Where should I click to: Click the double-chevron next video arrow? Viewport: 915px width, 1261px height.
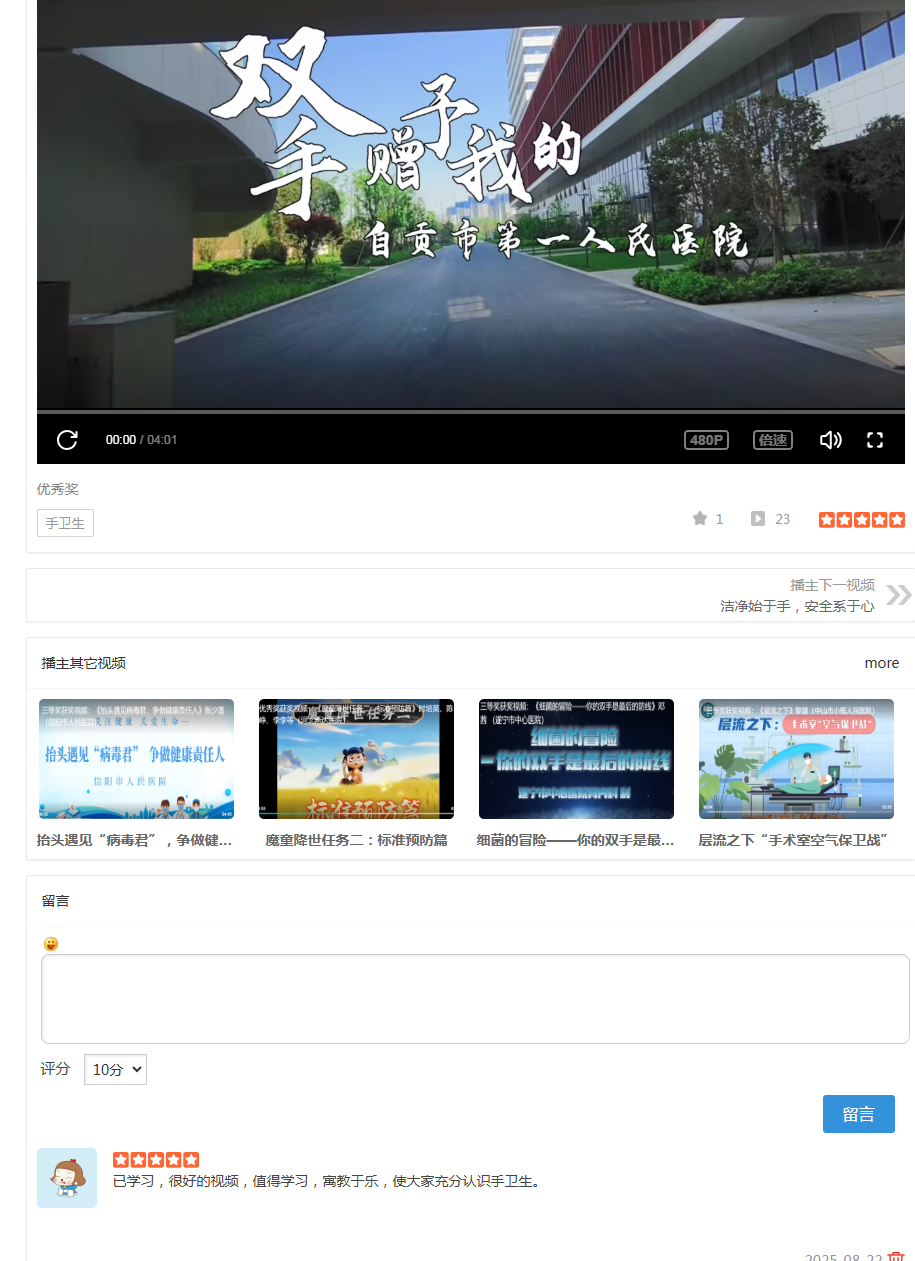[x=898, y=595]
